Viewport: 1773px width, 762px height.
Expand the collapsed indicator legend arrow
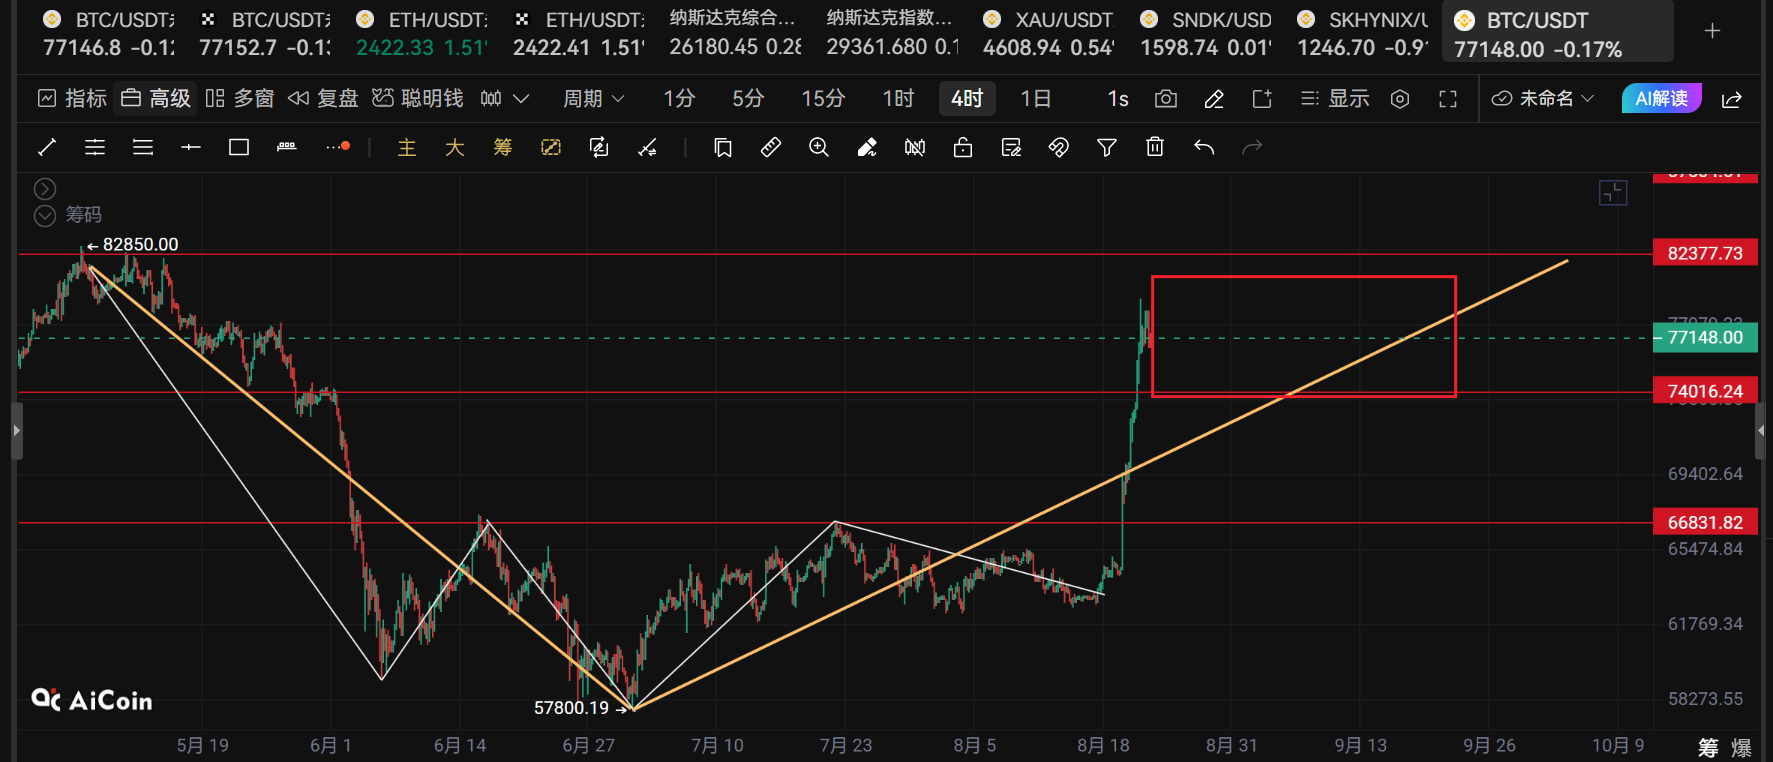pos(45,188)
